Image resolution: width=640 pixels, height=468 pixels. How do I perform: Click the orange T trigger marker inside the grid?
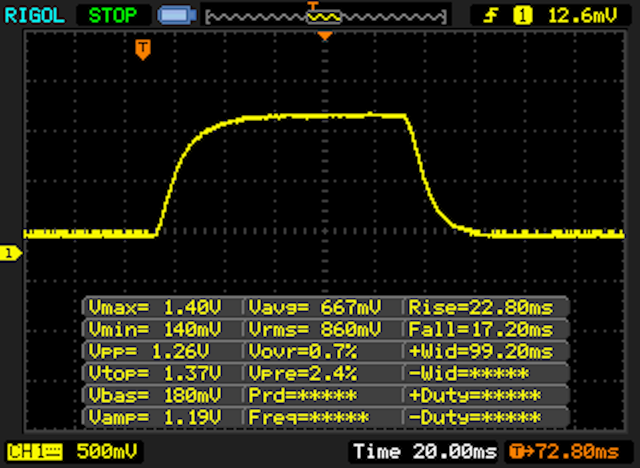coord(144,49)
